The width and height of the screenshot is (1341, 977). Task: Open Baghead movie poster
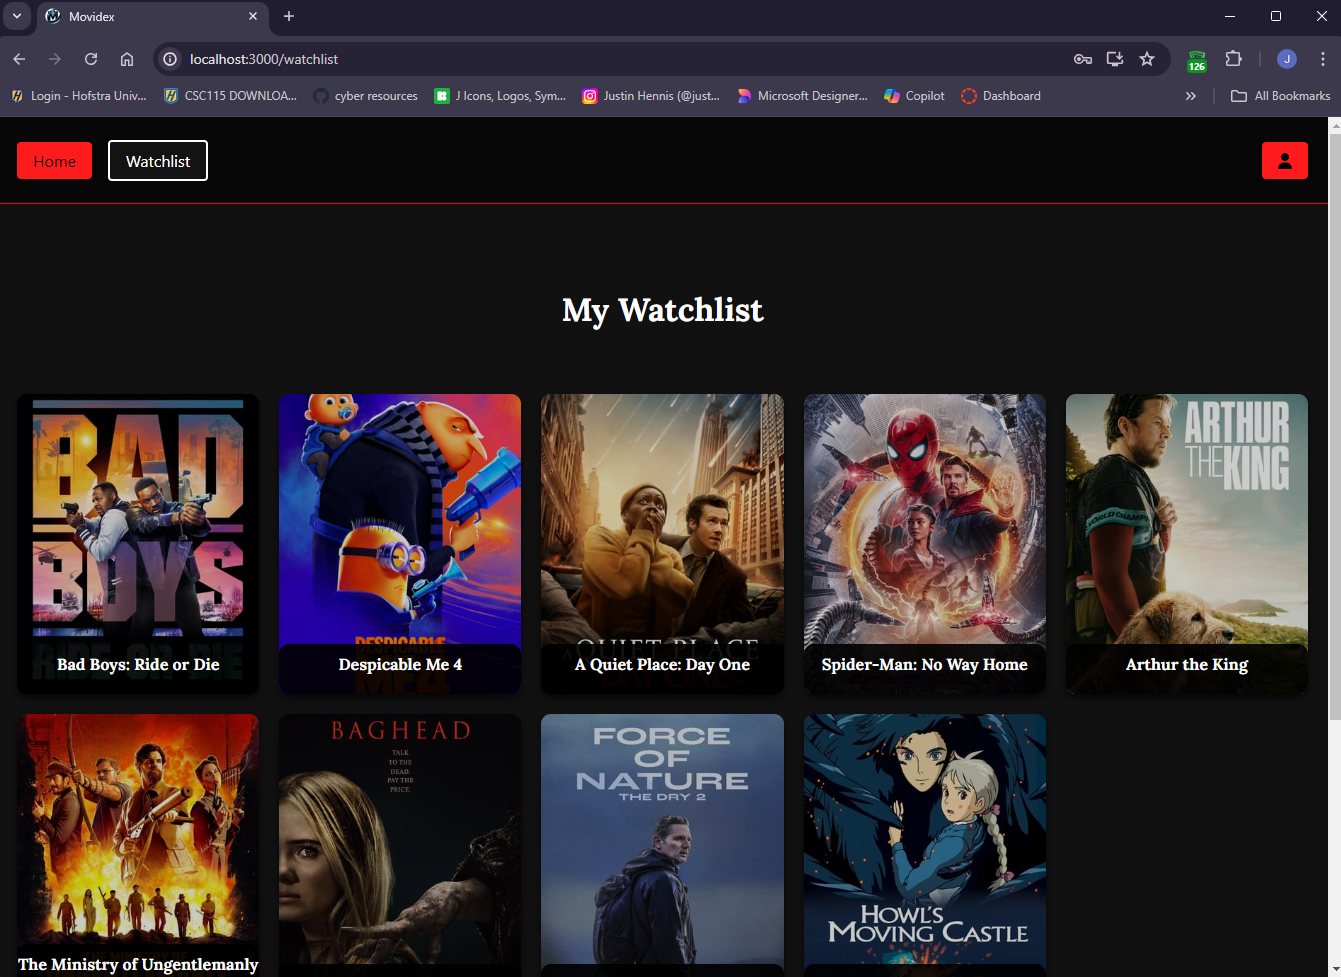[400, 845]
